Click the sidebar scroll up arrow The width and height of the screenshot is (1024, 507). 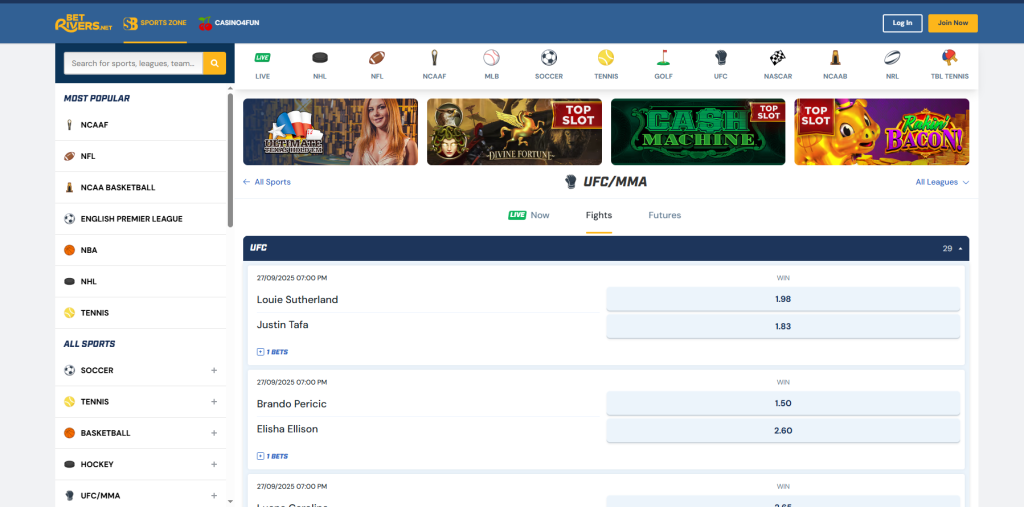[230, 88]
